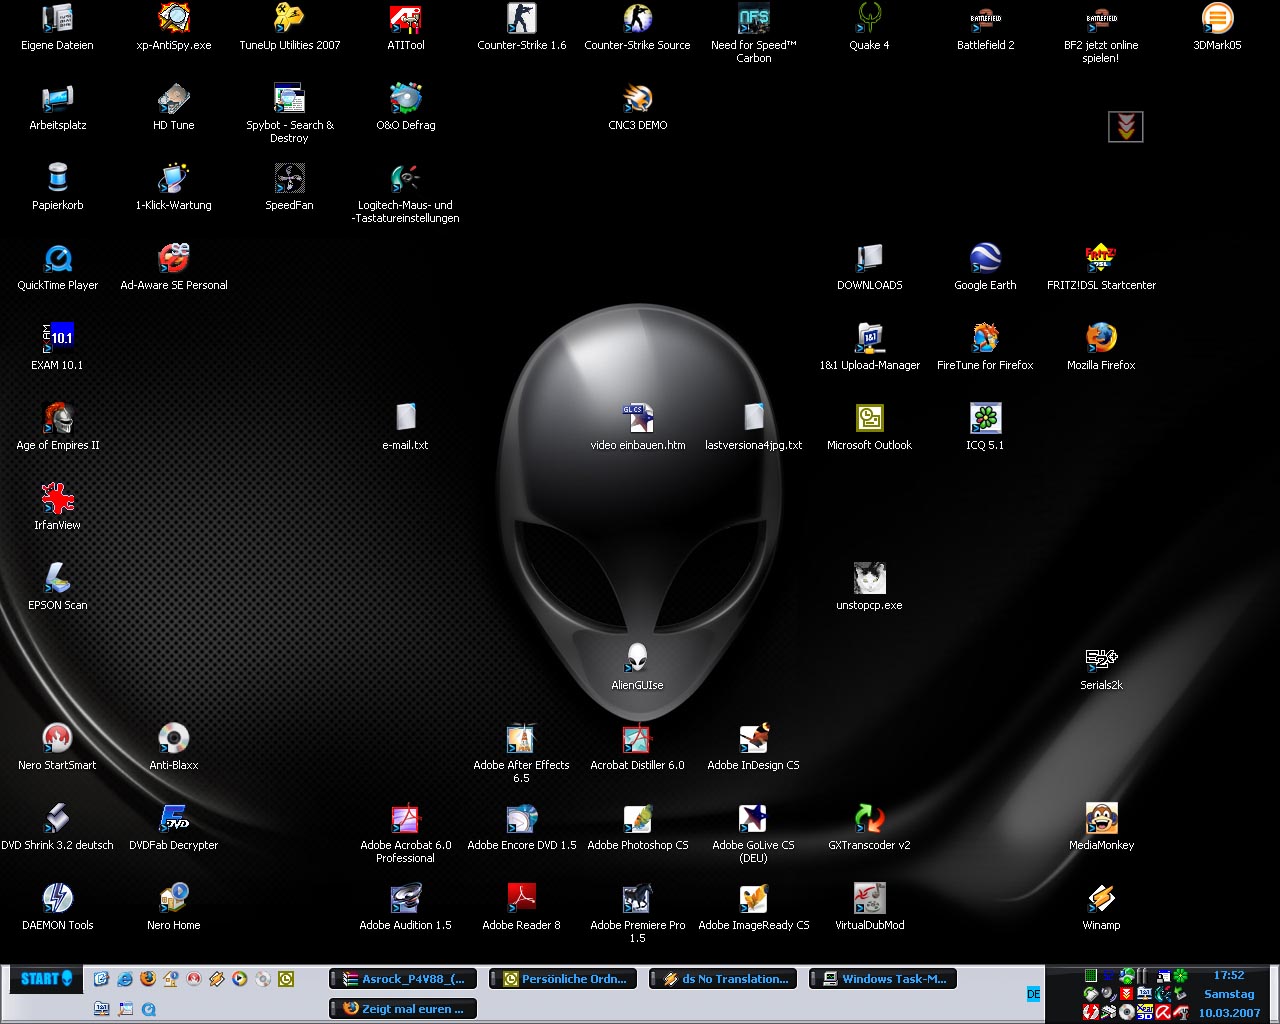Open the Microsoft Outlook desktop shortcut

[x=869, y=428]
